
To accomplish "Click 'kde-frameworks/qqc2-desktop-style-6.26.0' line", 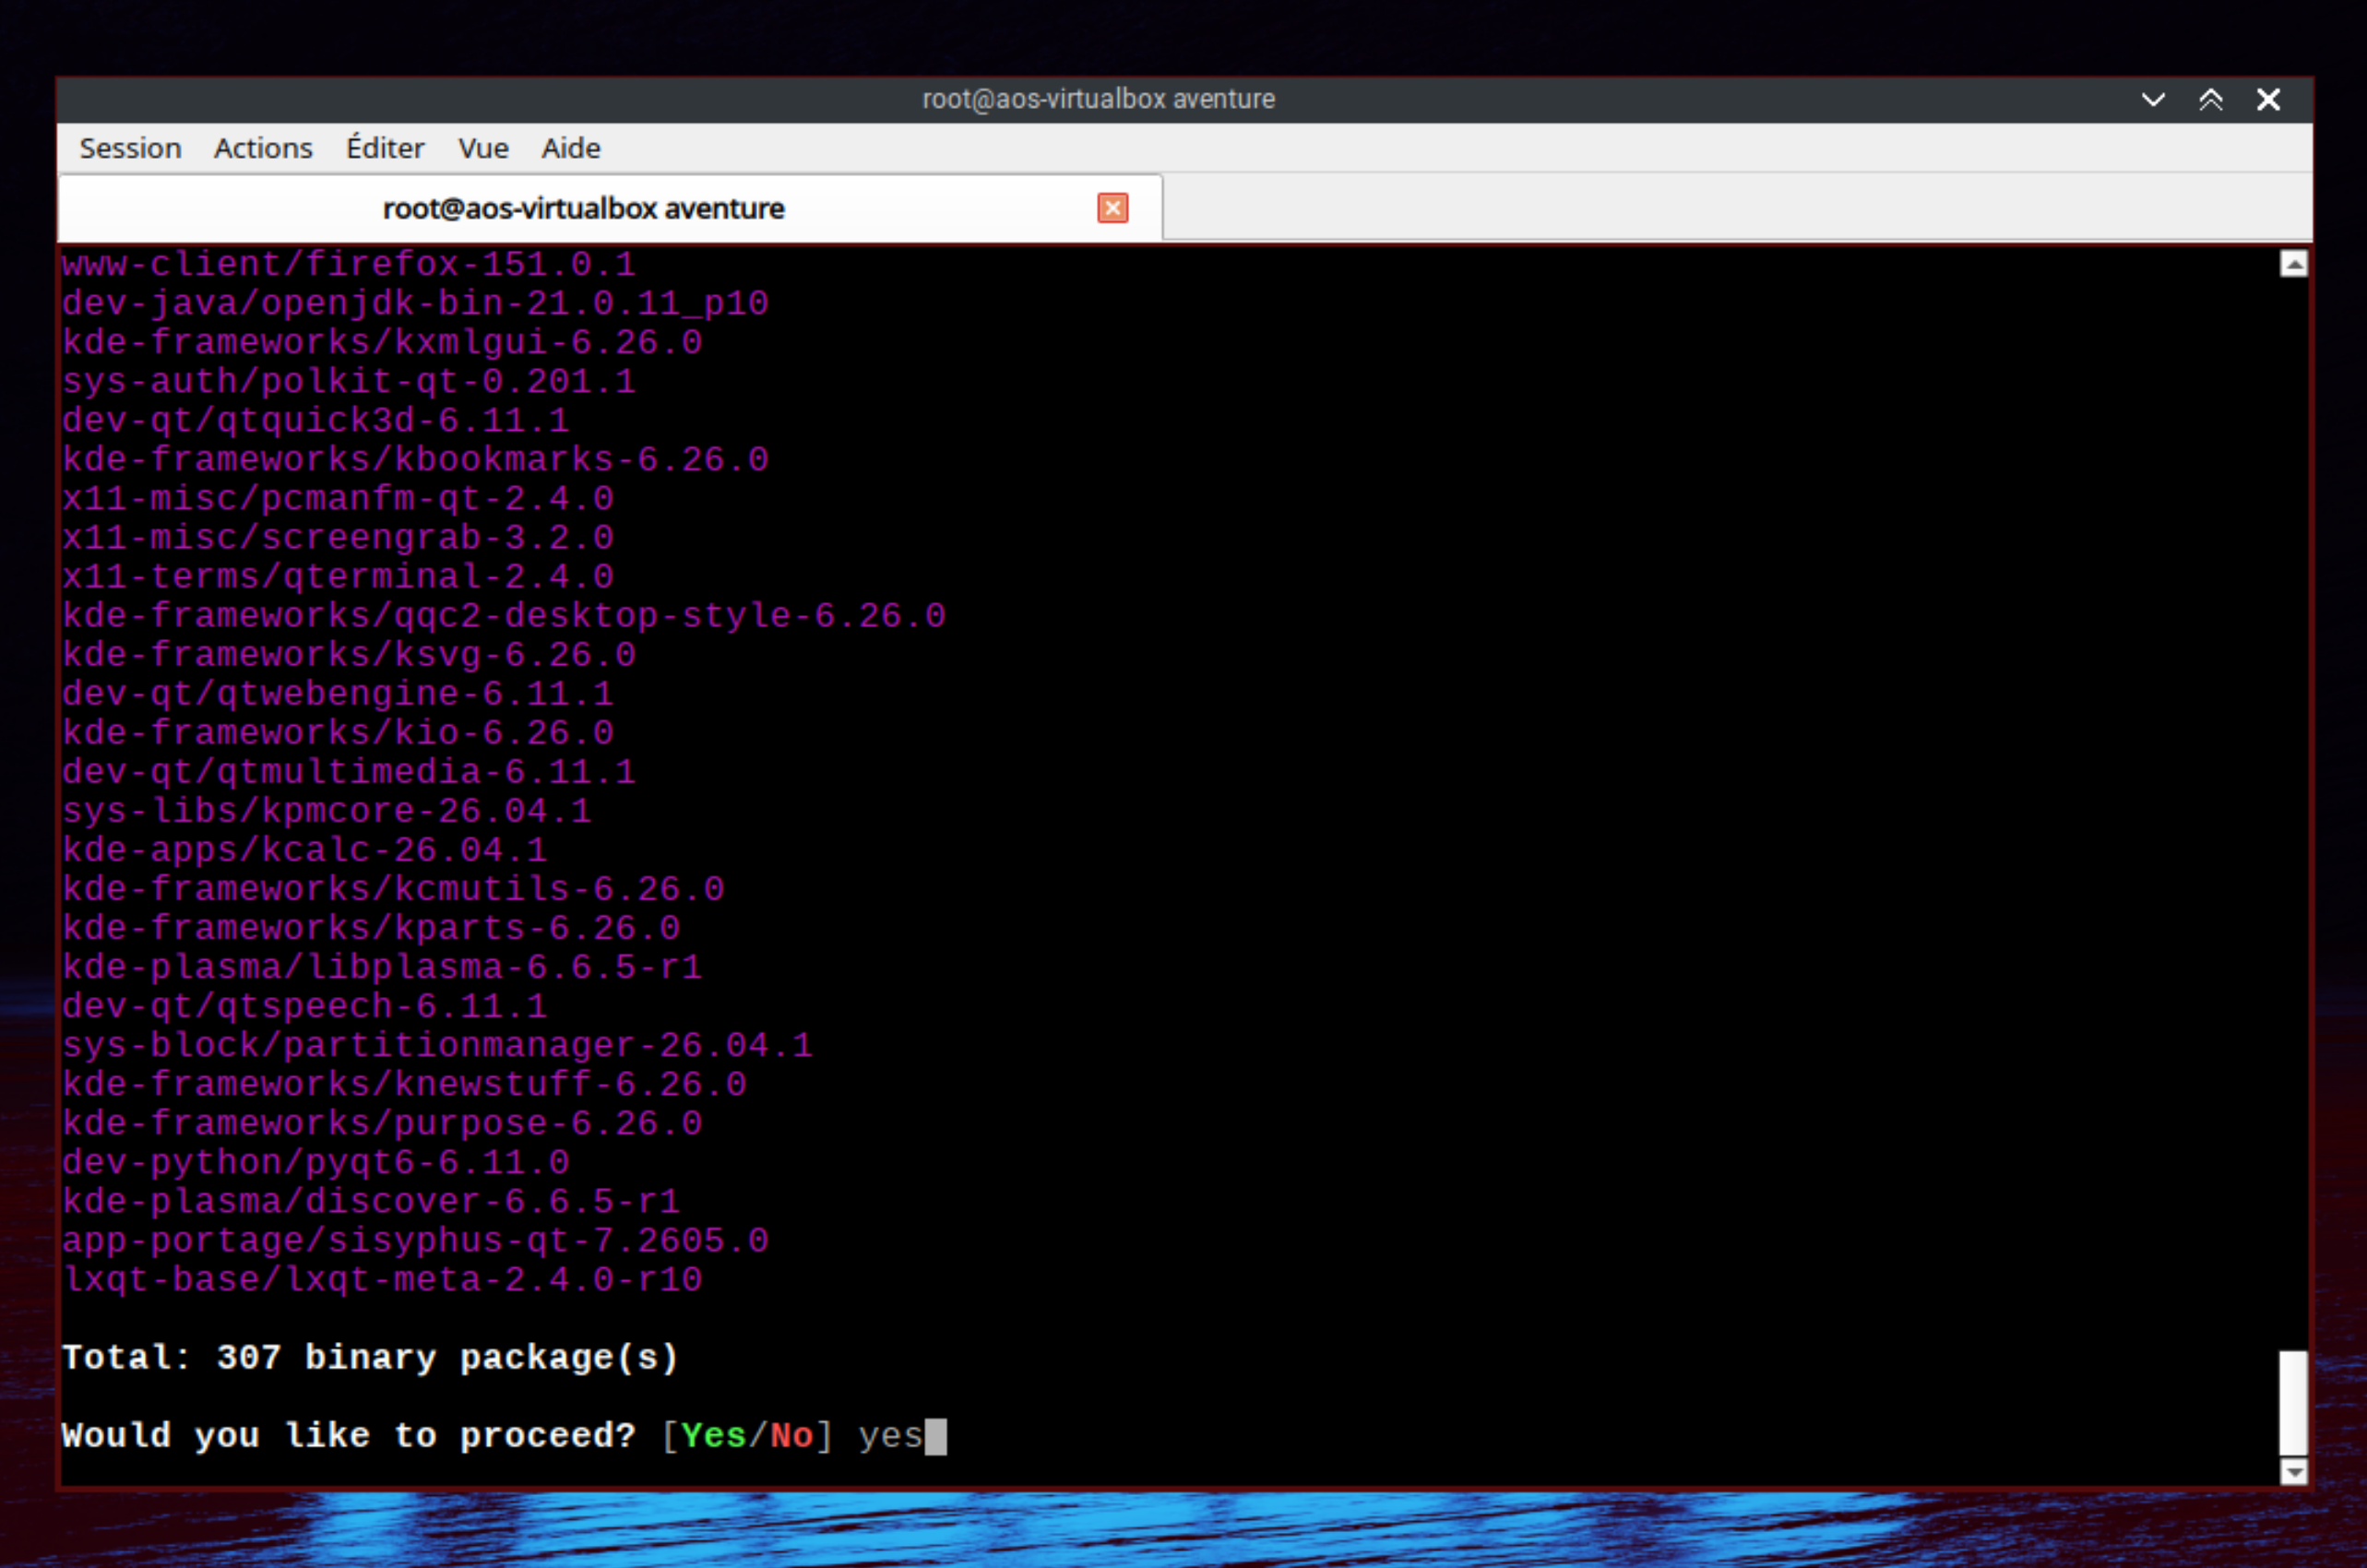I will [503, 616].
